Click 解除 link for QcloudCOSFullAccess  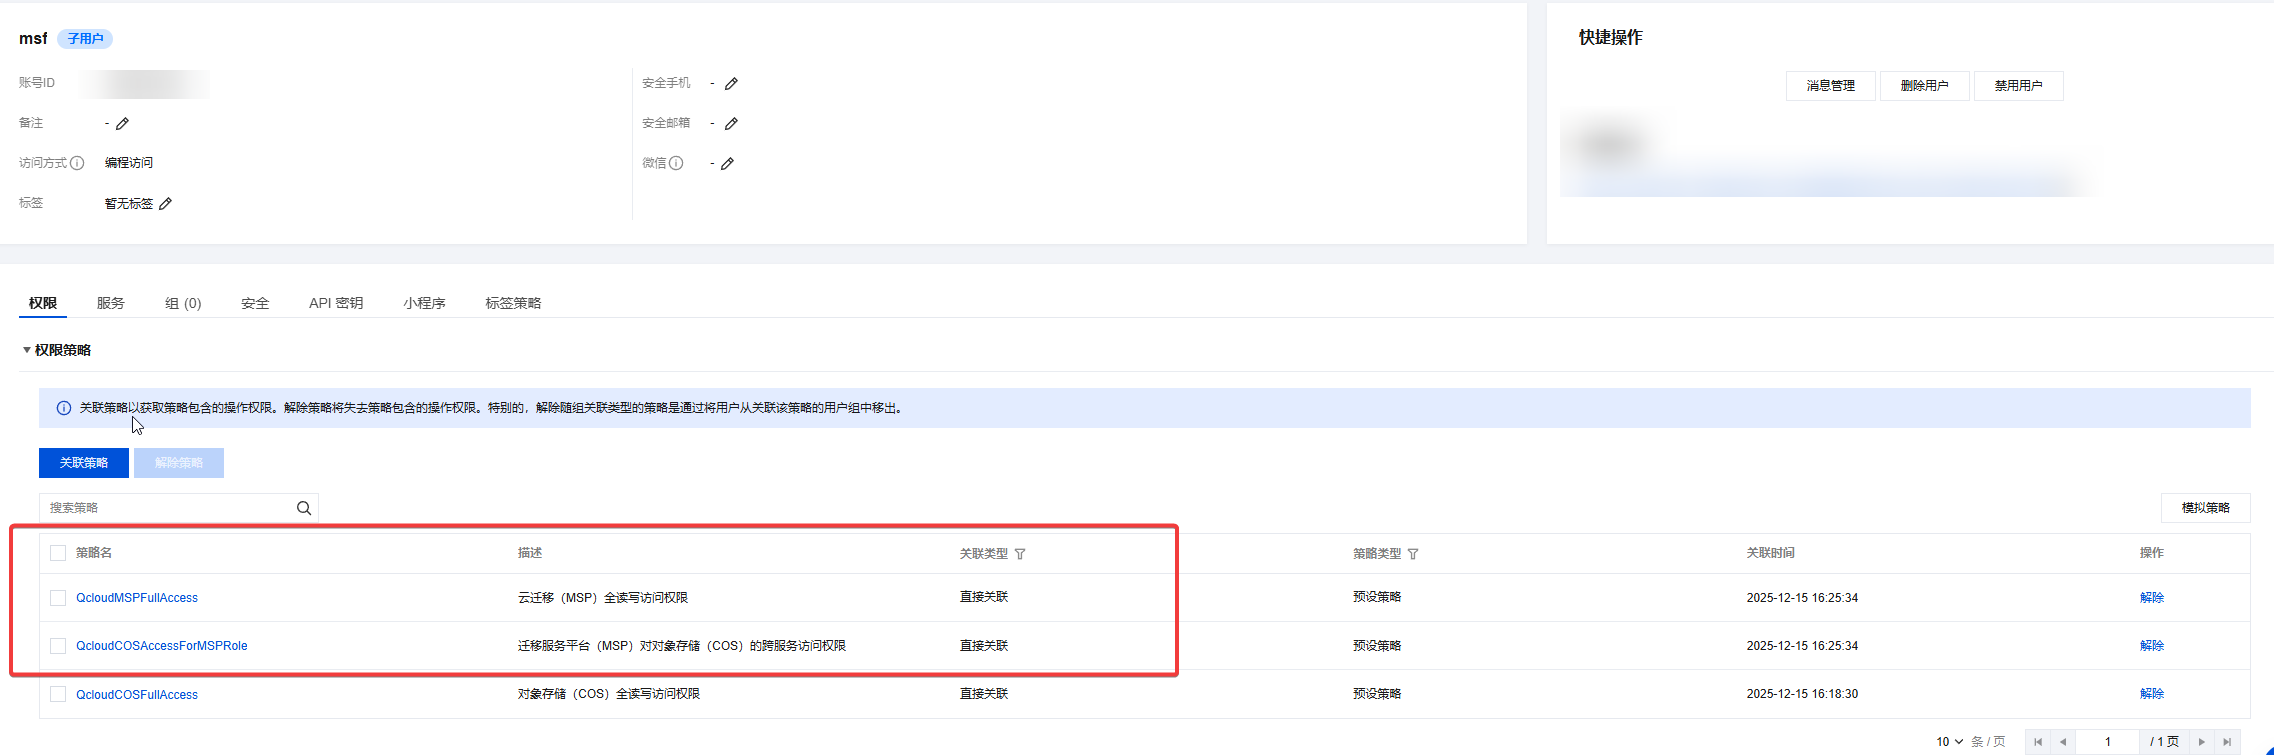2151,694
